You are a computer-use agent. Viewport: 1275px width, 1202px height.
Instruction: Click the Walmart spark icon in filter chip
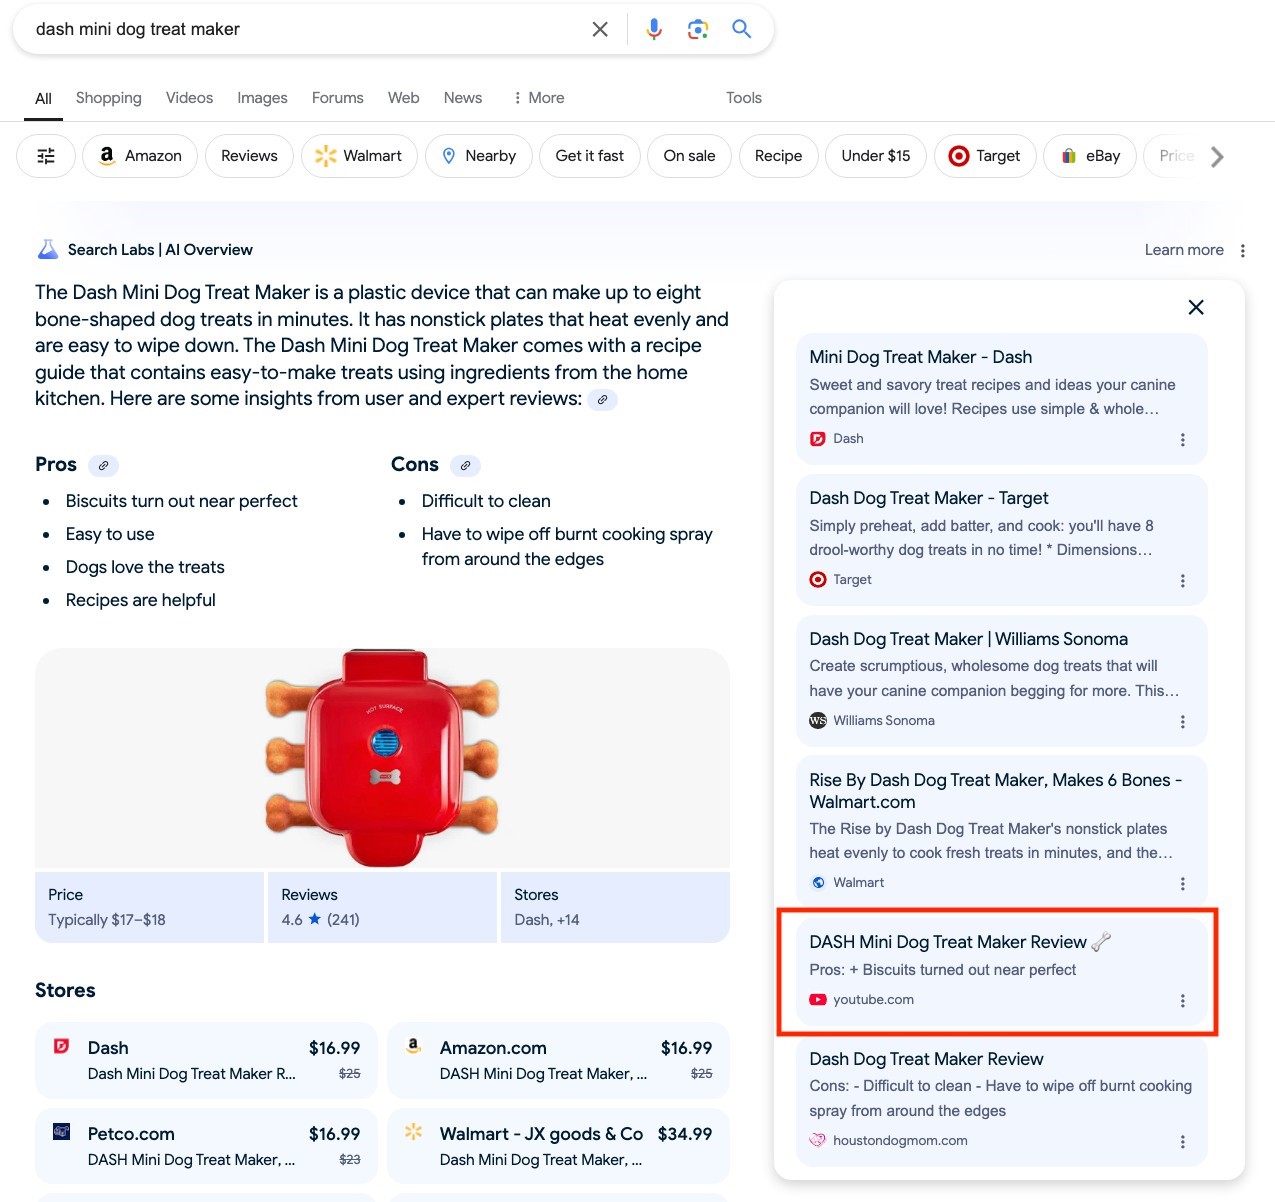pos(325,155)
